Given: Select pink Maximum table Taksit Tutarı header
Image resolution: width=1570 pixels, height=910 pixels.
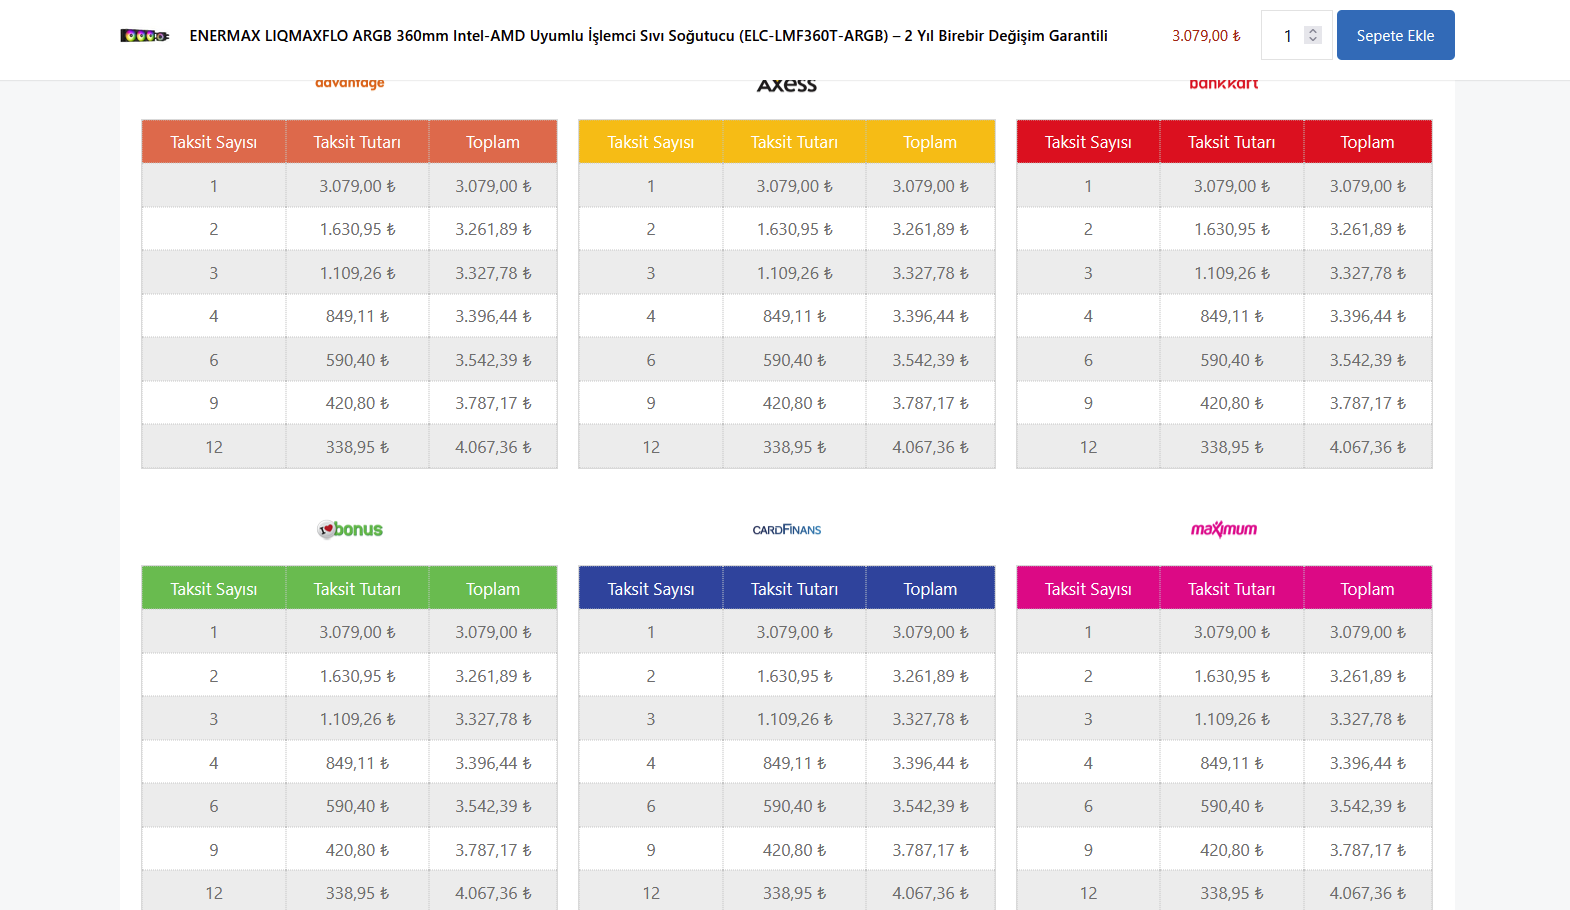Looking at the screenshot, I should tap(1232, 589).
